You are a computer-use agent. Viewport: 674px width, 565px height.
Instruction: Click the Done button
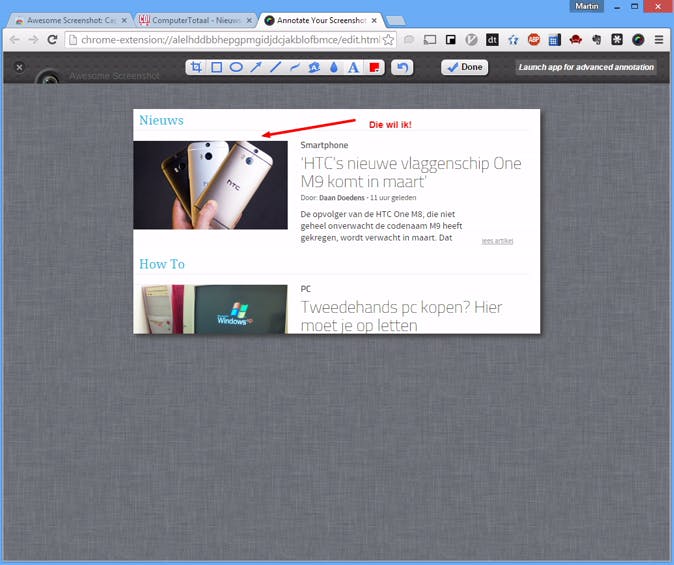[x=465, y=67]
